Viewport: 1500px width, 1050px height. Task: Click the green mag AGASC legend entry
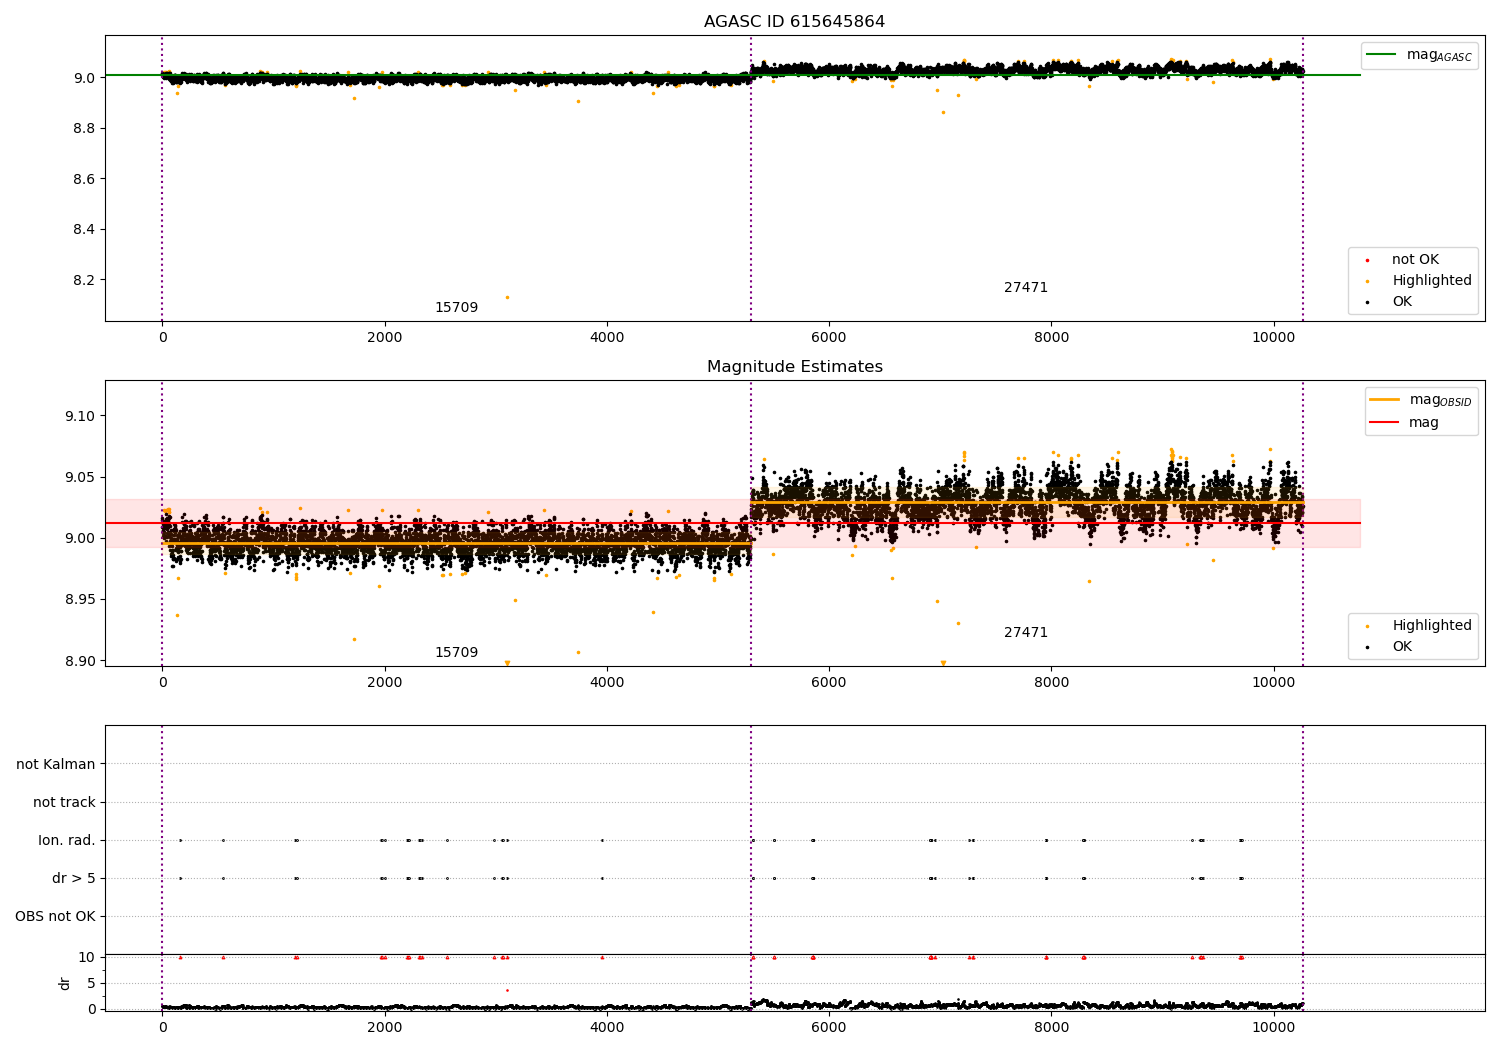pyautogui.click(x=1419, y=55)
